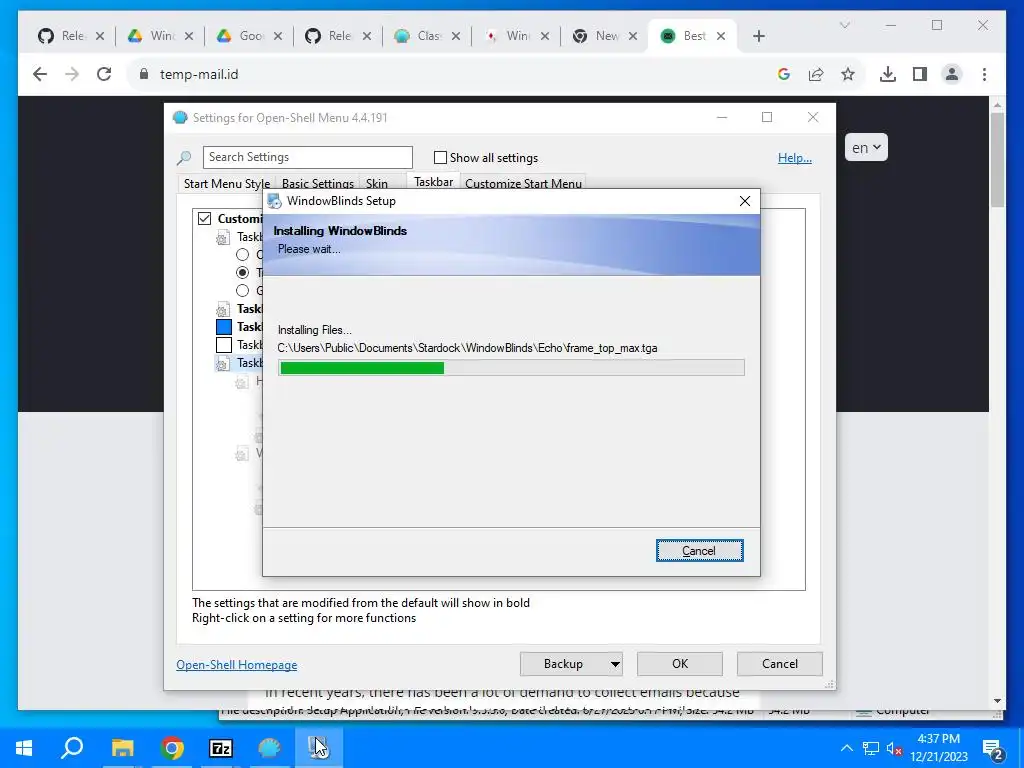Open the Chrome profile avatar
The width and height of the screenshot is (1024, 768).
(952, 74)
